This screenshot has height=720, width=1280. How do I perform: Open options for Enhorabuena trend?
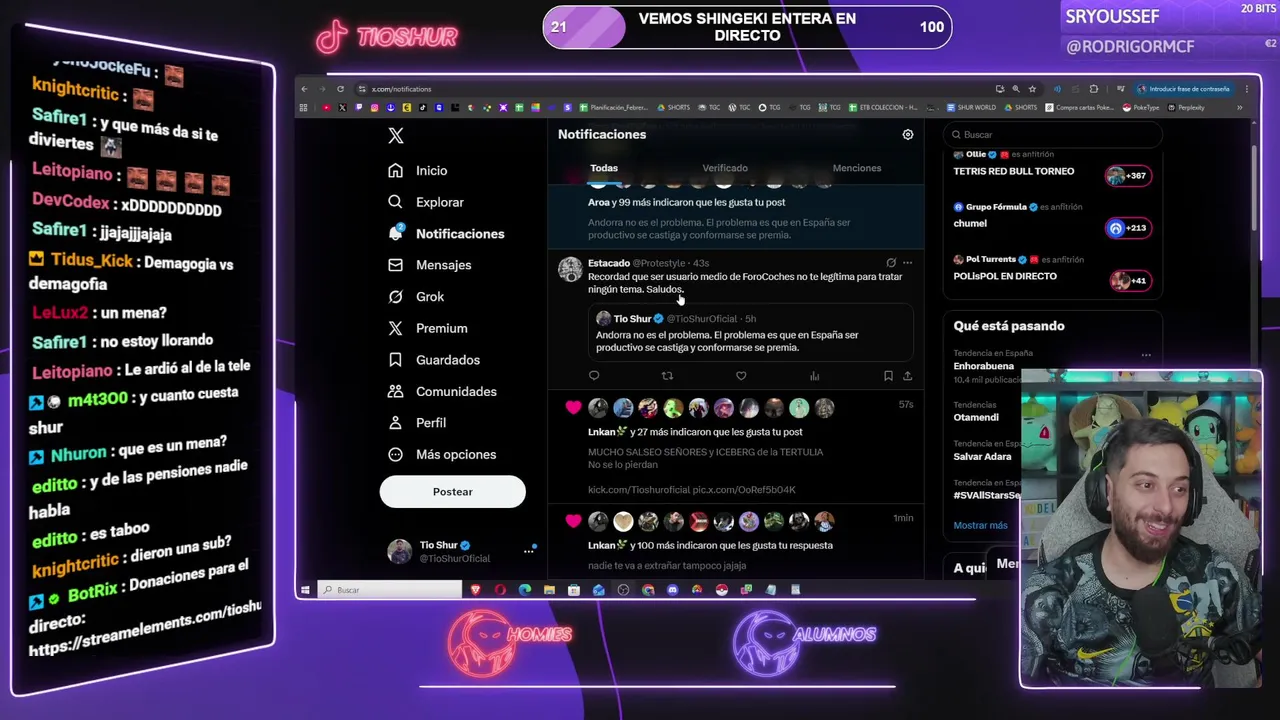[x=1146, y=355]
